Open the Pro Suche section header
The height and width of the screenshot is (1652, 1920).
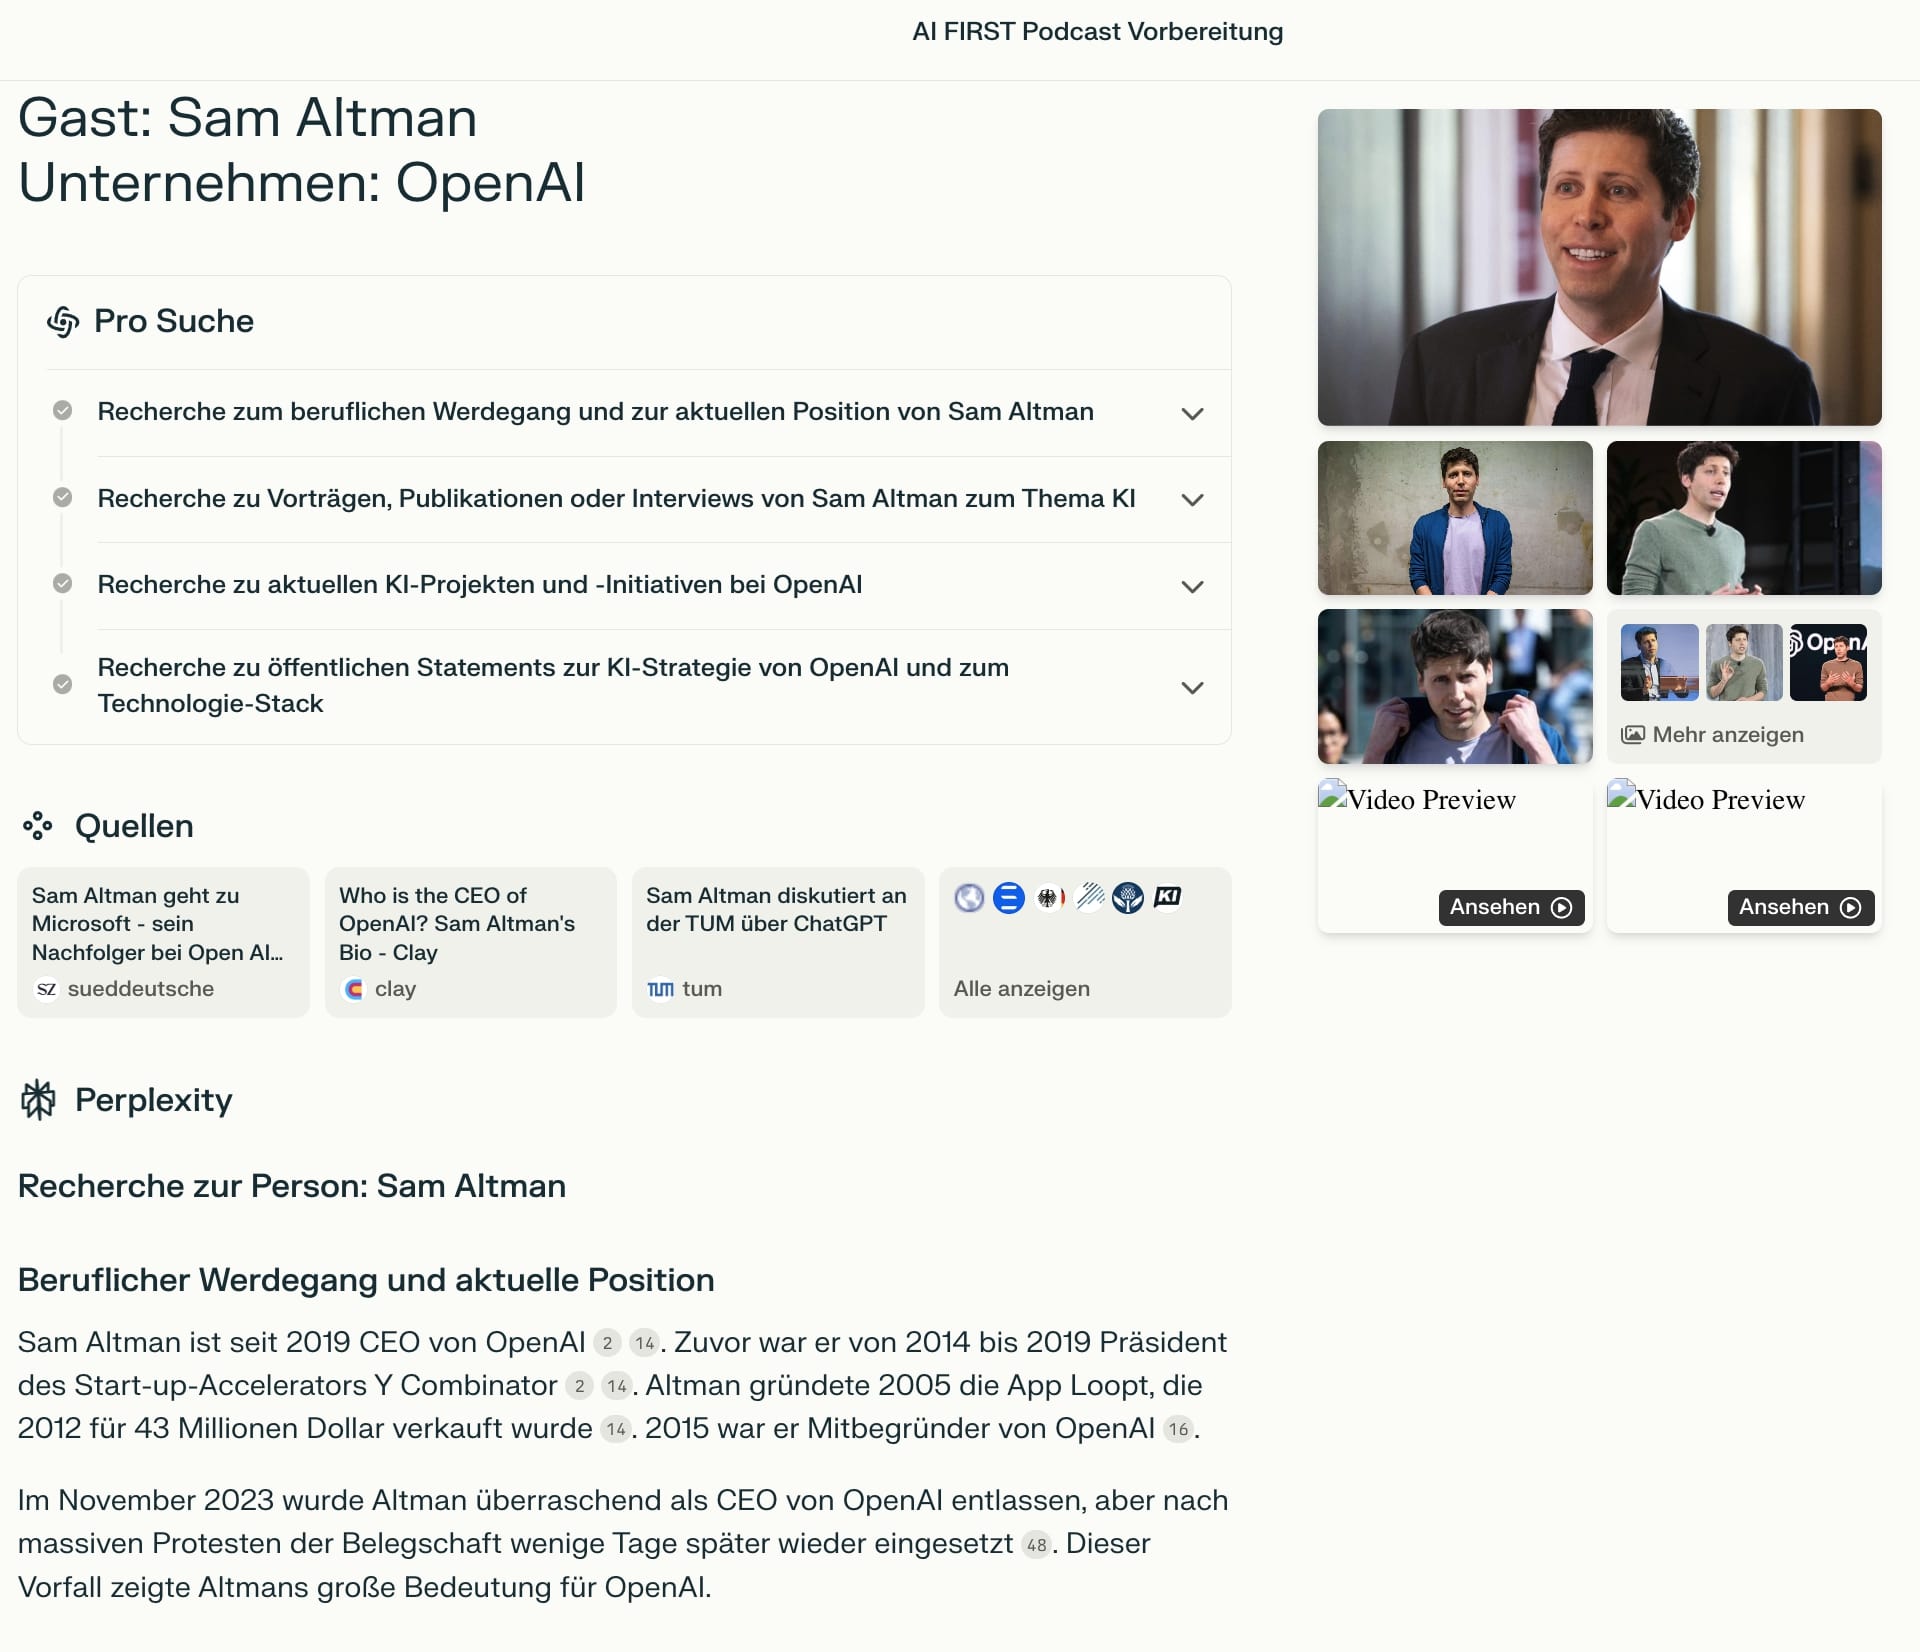pyautogui.click(x=174, y=322)
